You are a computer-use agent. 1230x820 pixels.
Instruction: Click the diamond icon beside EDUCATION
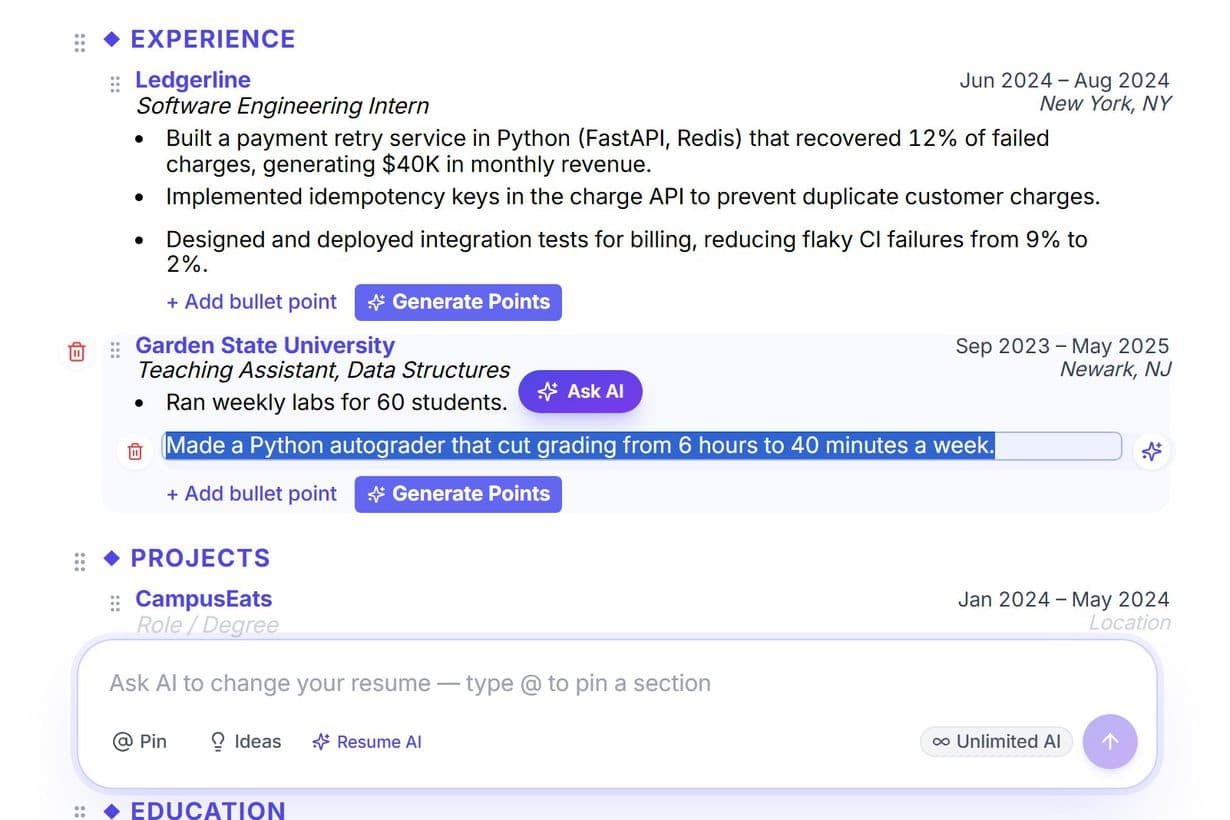[x=112, y=809]
